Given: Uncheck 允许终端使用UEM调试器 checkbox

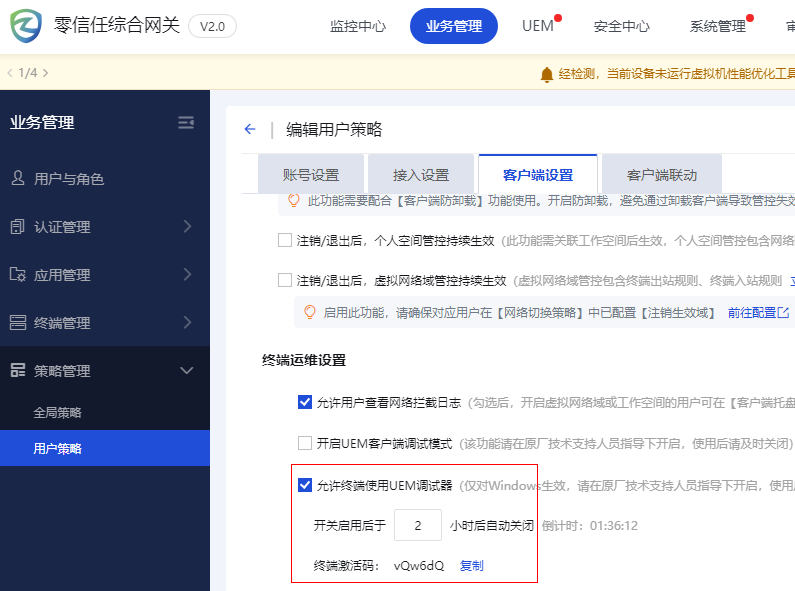Looking at the screenshot, I should coord(305,486).
